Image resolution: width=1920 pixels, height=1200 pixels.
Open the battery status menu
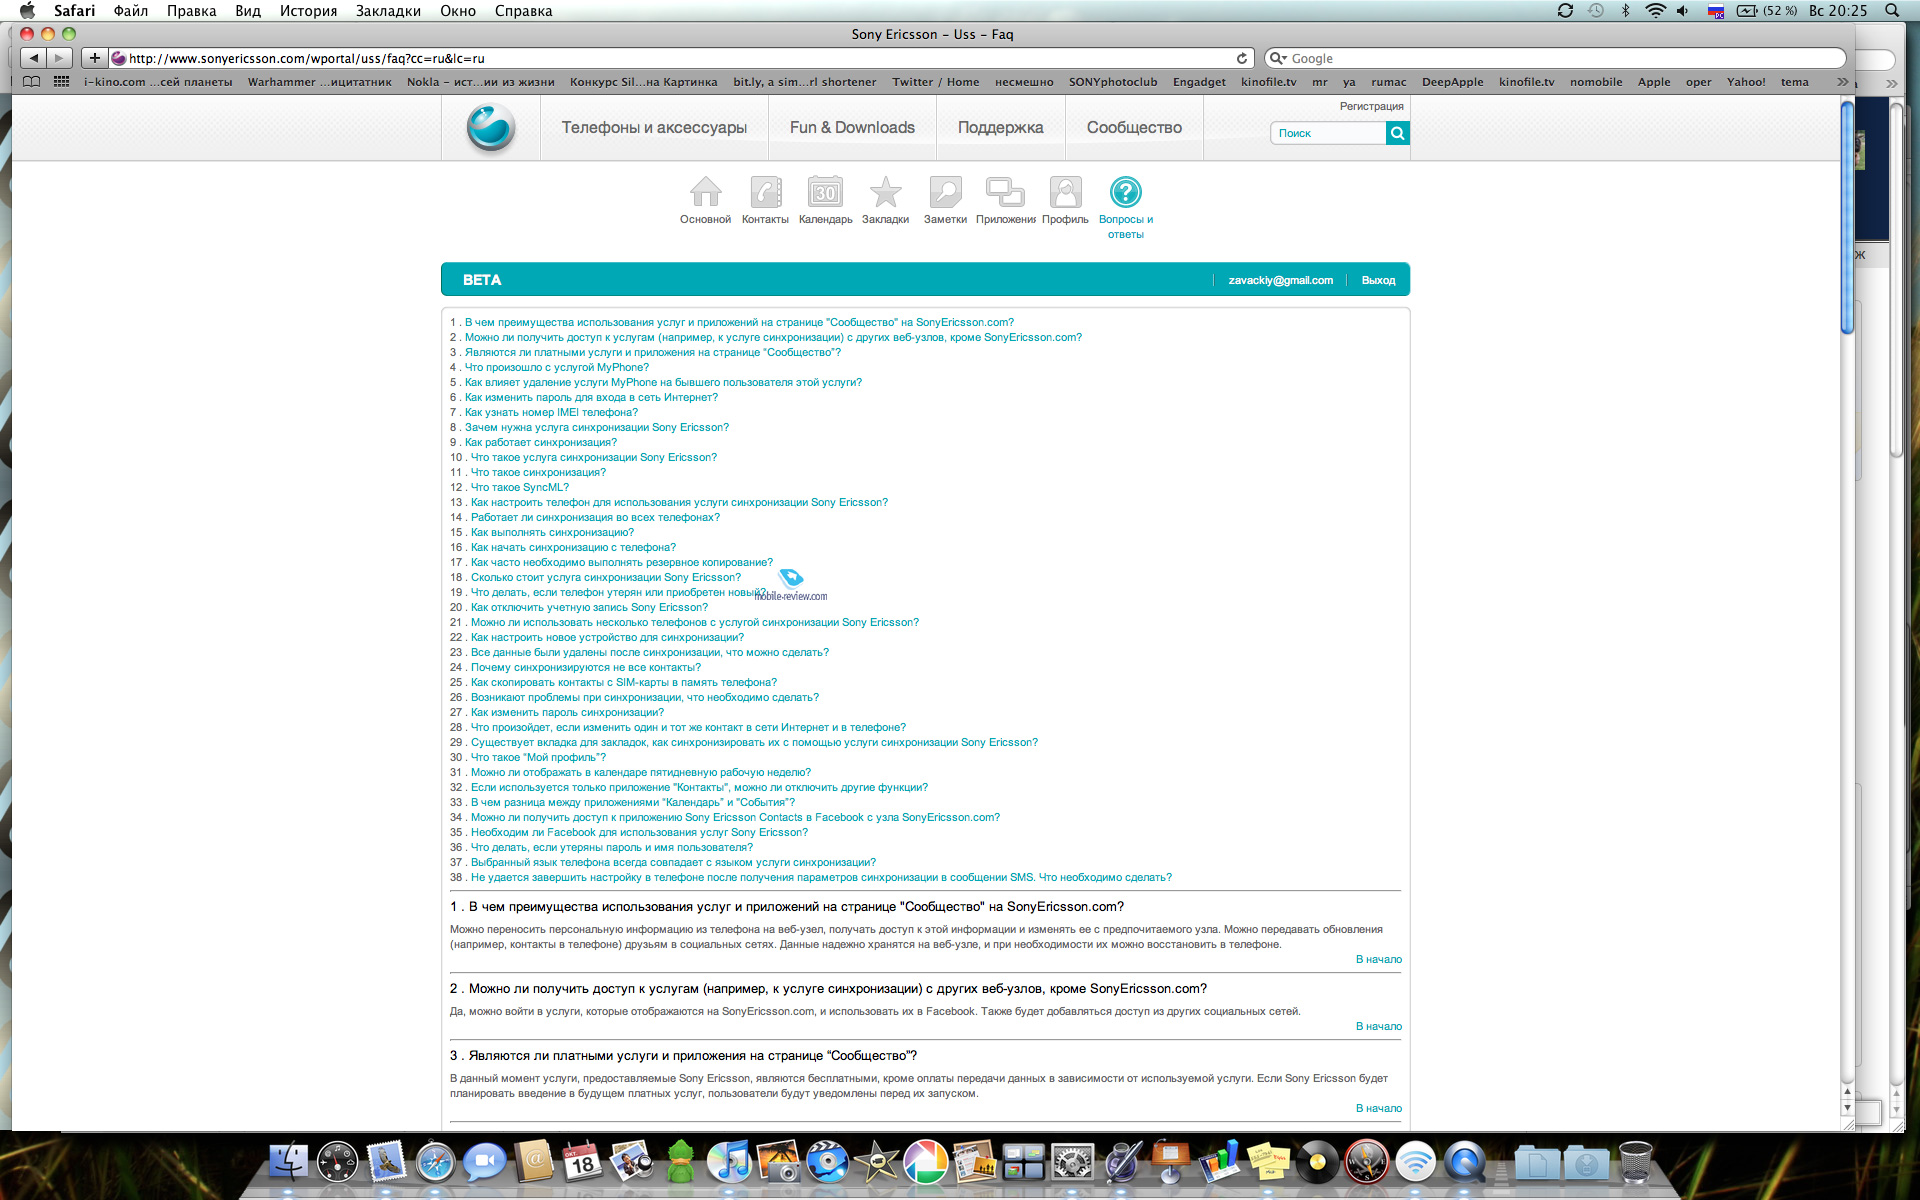tap(1766, 11)
